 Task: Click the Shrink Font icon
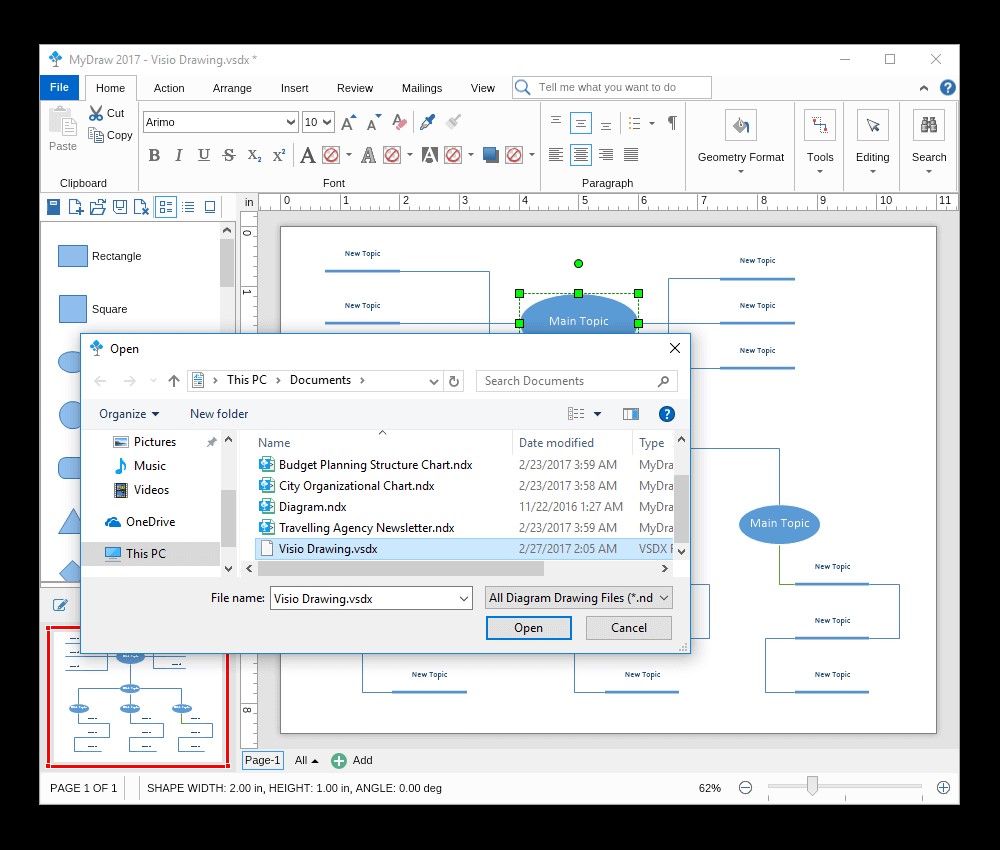[374, 122]
